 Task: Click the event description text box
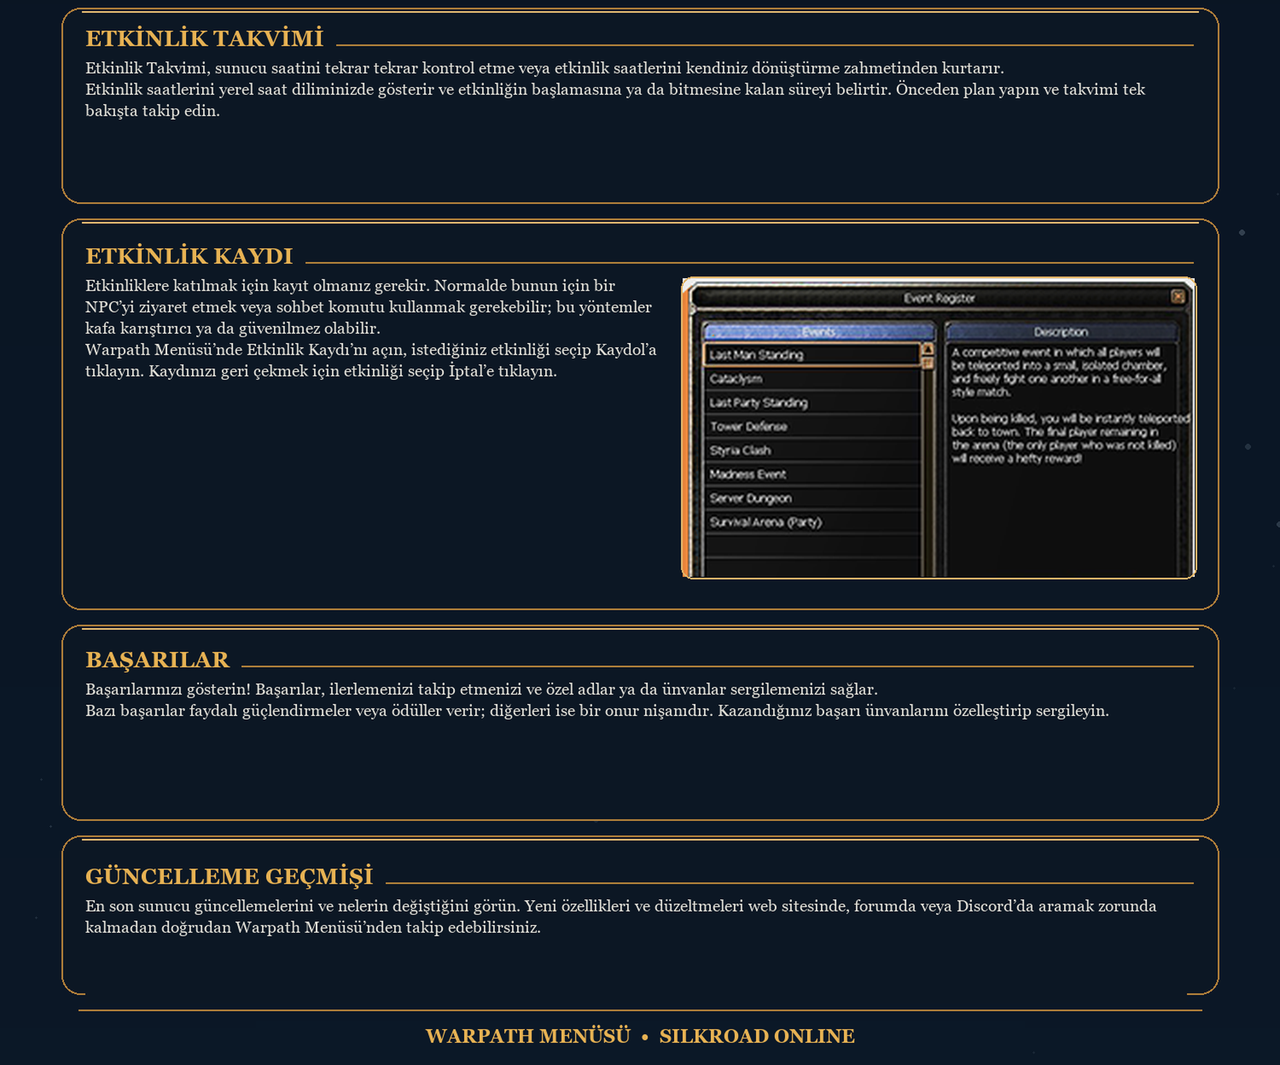[1062, 460]
